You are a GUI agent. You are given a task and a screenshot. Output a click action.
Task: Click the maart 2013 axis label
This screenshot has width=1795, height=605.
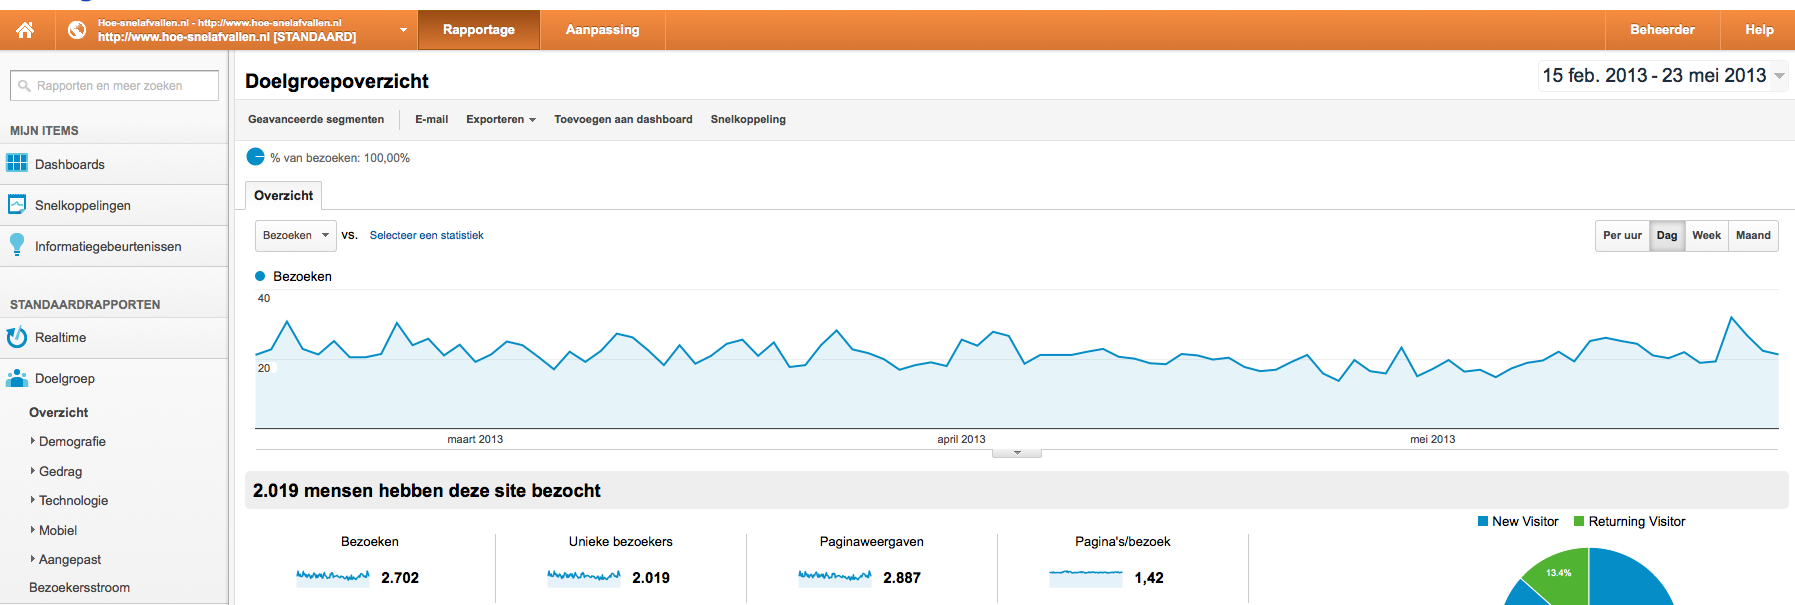475,439
